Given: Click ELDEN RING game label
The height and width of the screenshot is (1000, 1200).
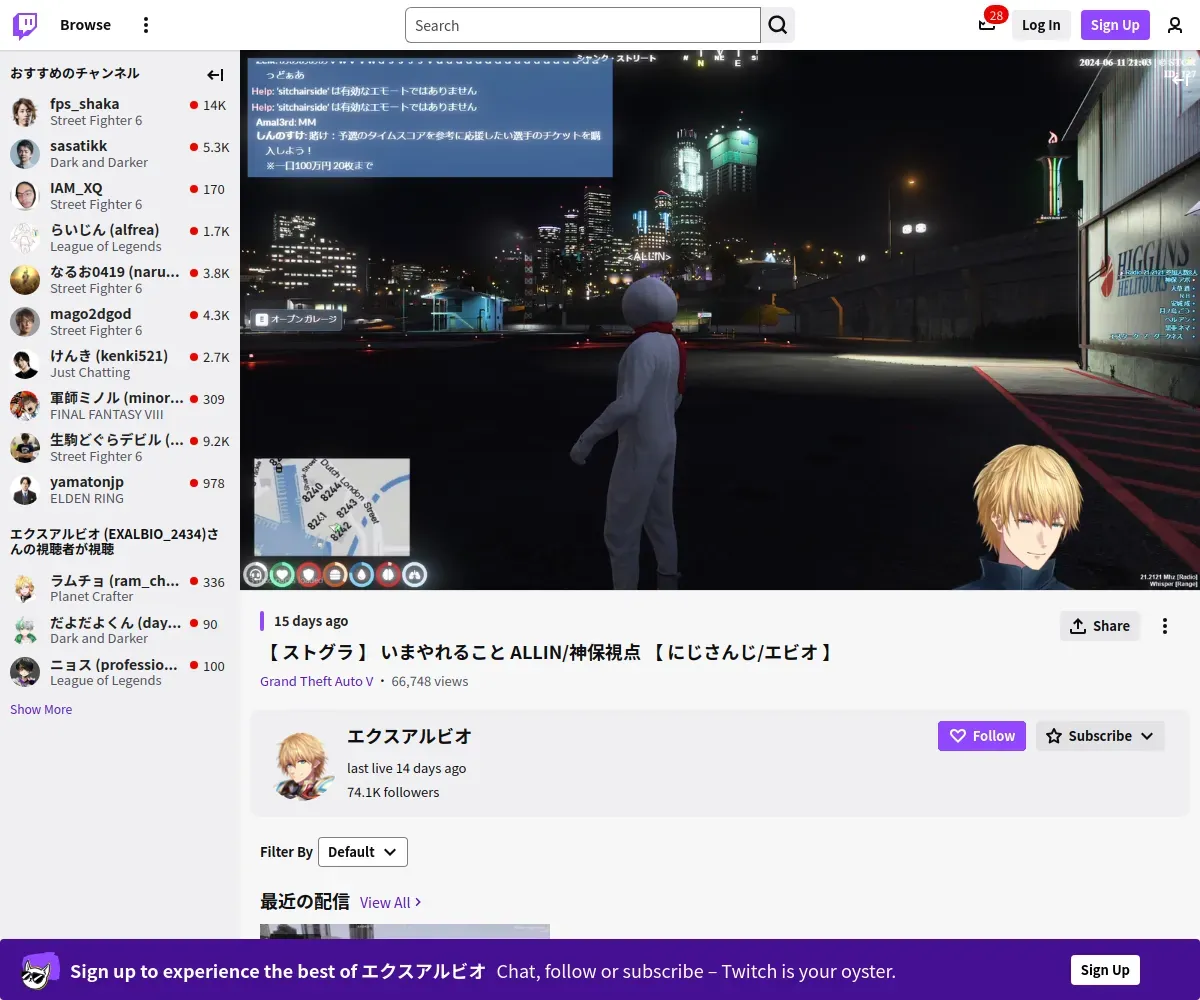Looking at the screenshot, I should (87, 499).
